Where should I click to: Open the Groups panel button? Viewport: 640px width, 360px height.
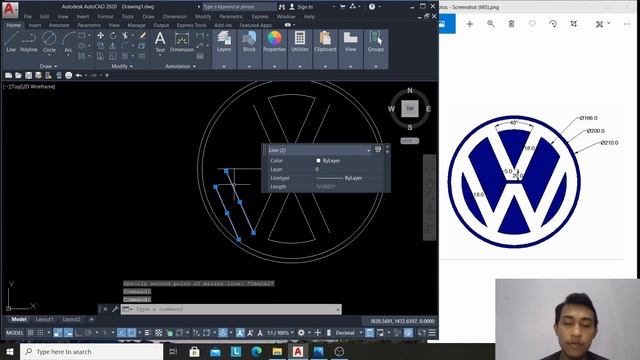(x=376, y=42)
